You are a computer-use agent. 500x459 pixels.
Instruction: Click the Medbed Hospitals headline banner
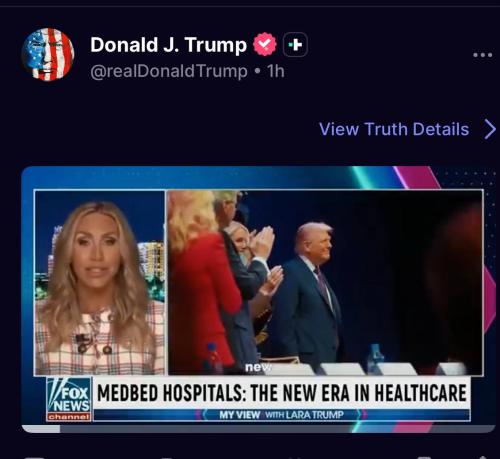click(x=282, y=393)
